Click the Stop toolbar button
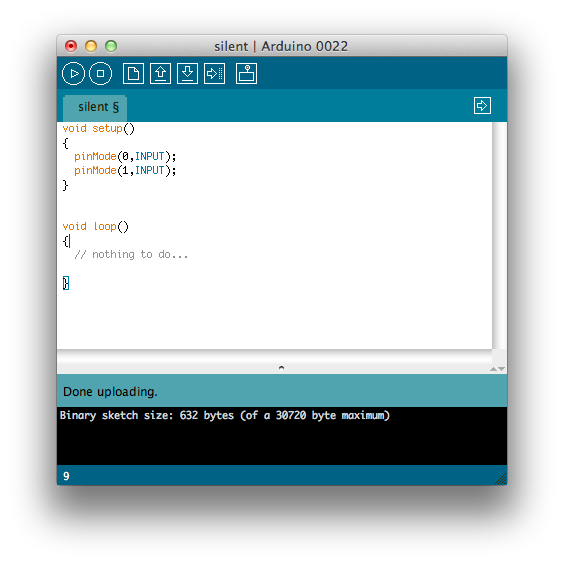Screen dimensions: 564x564 (100, 74)
